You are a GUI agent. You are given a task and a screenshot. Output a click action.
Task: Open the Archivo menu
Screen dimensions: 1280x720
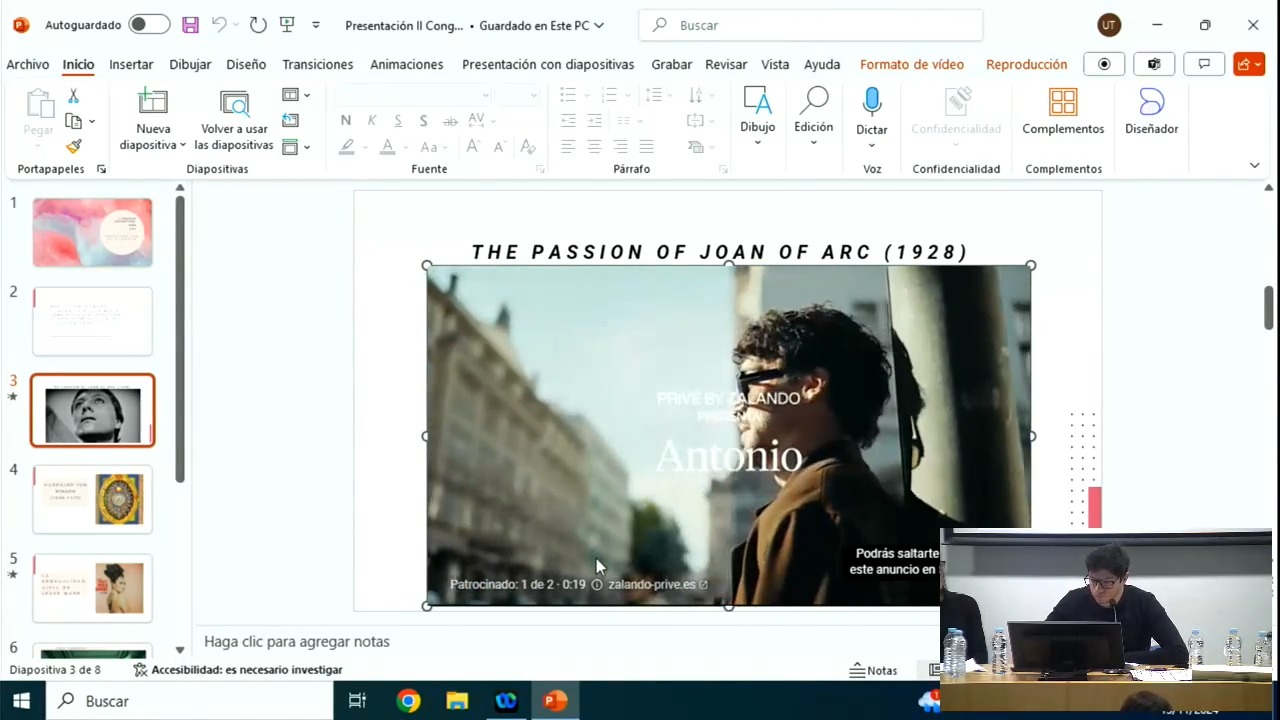click(x=28, y=64)
